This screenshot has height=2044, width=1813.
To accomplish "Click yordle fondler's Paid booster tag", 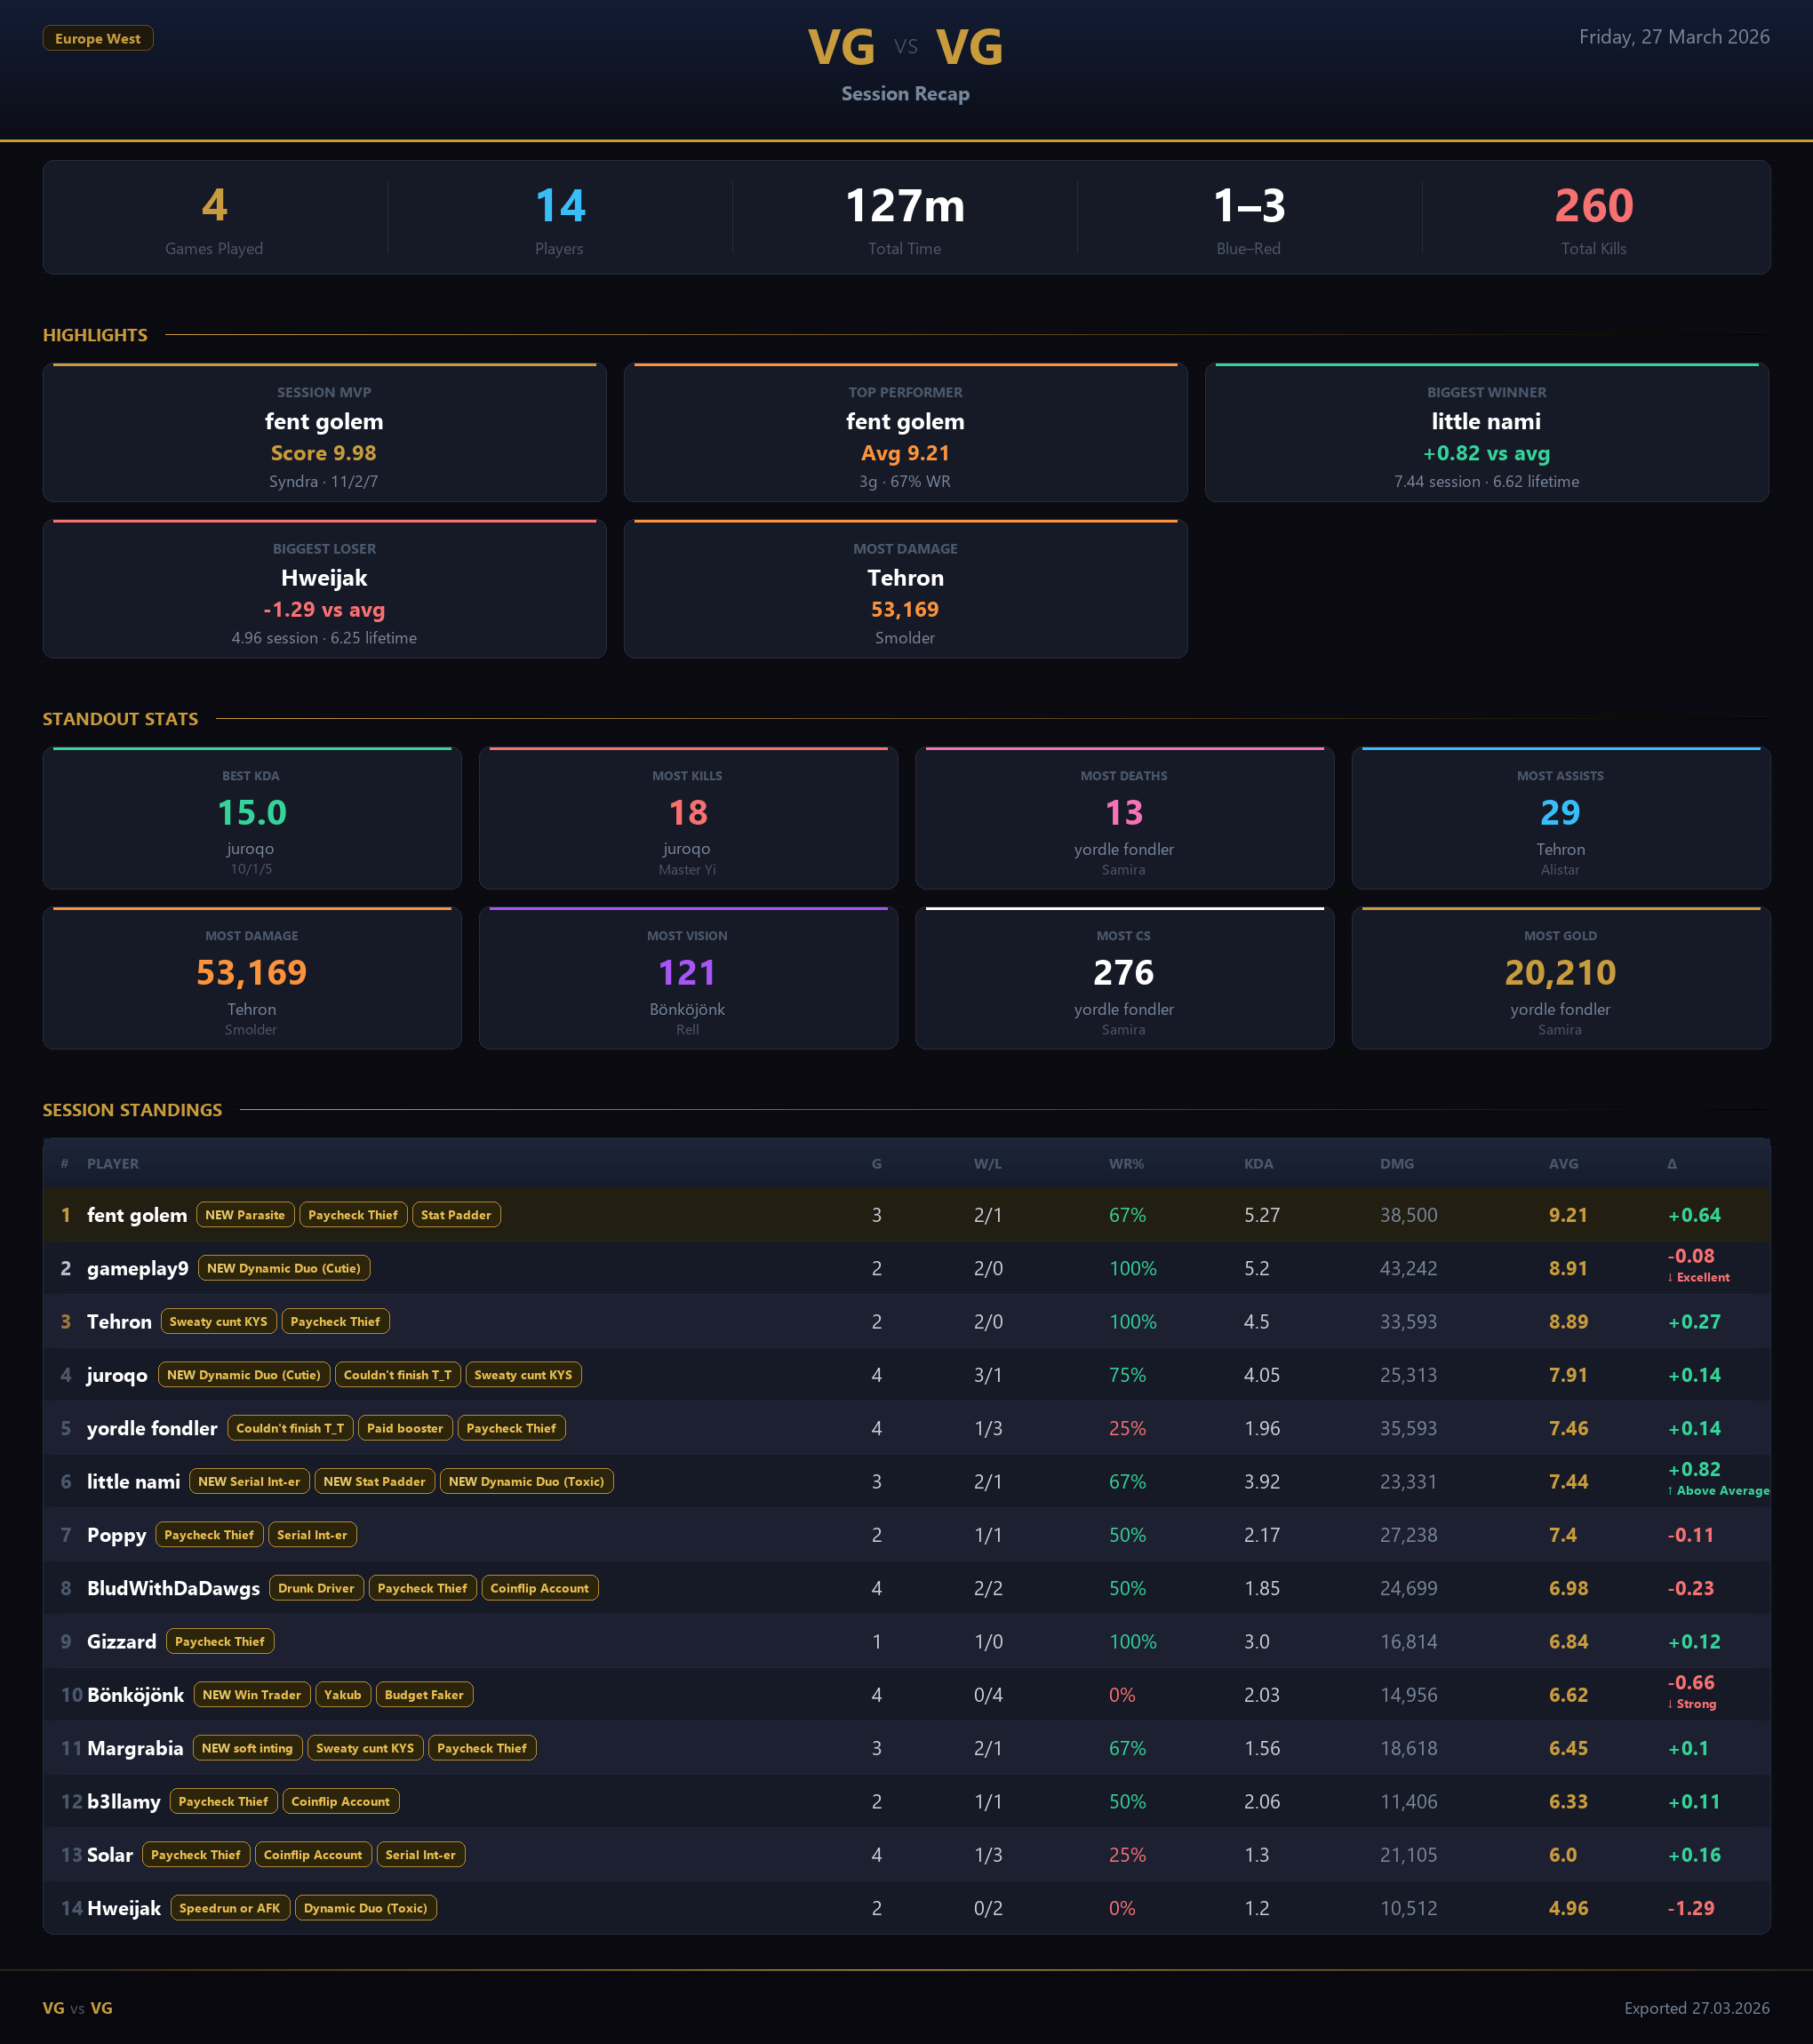I will click(x=404, y=1428).
